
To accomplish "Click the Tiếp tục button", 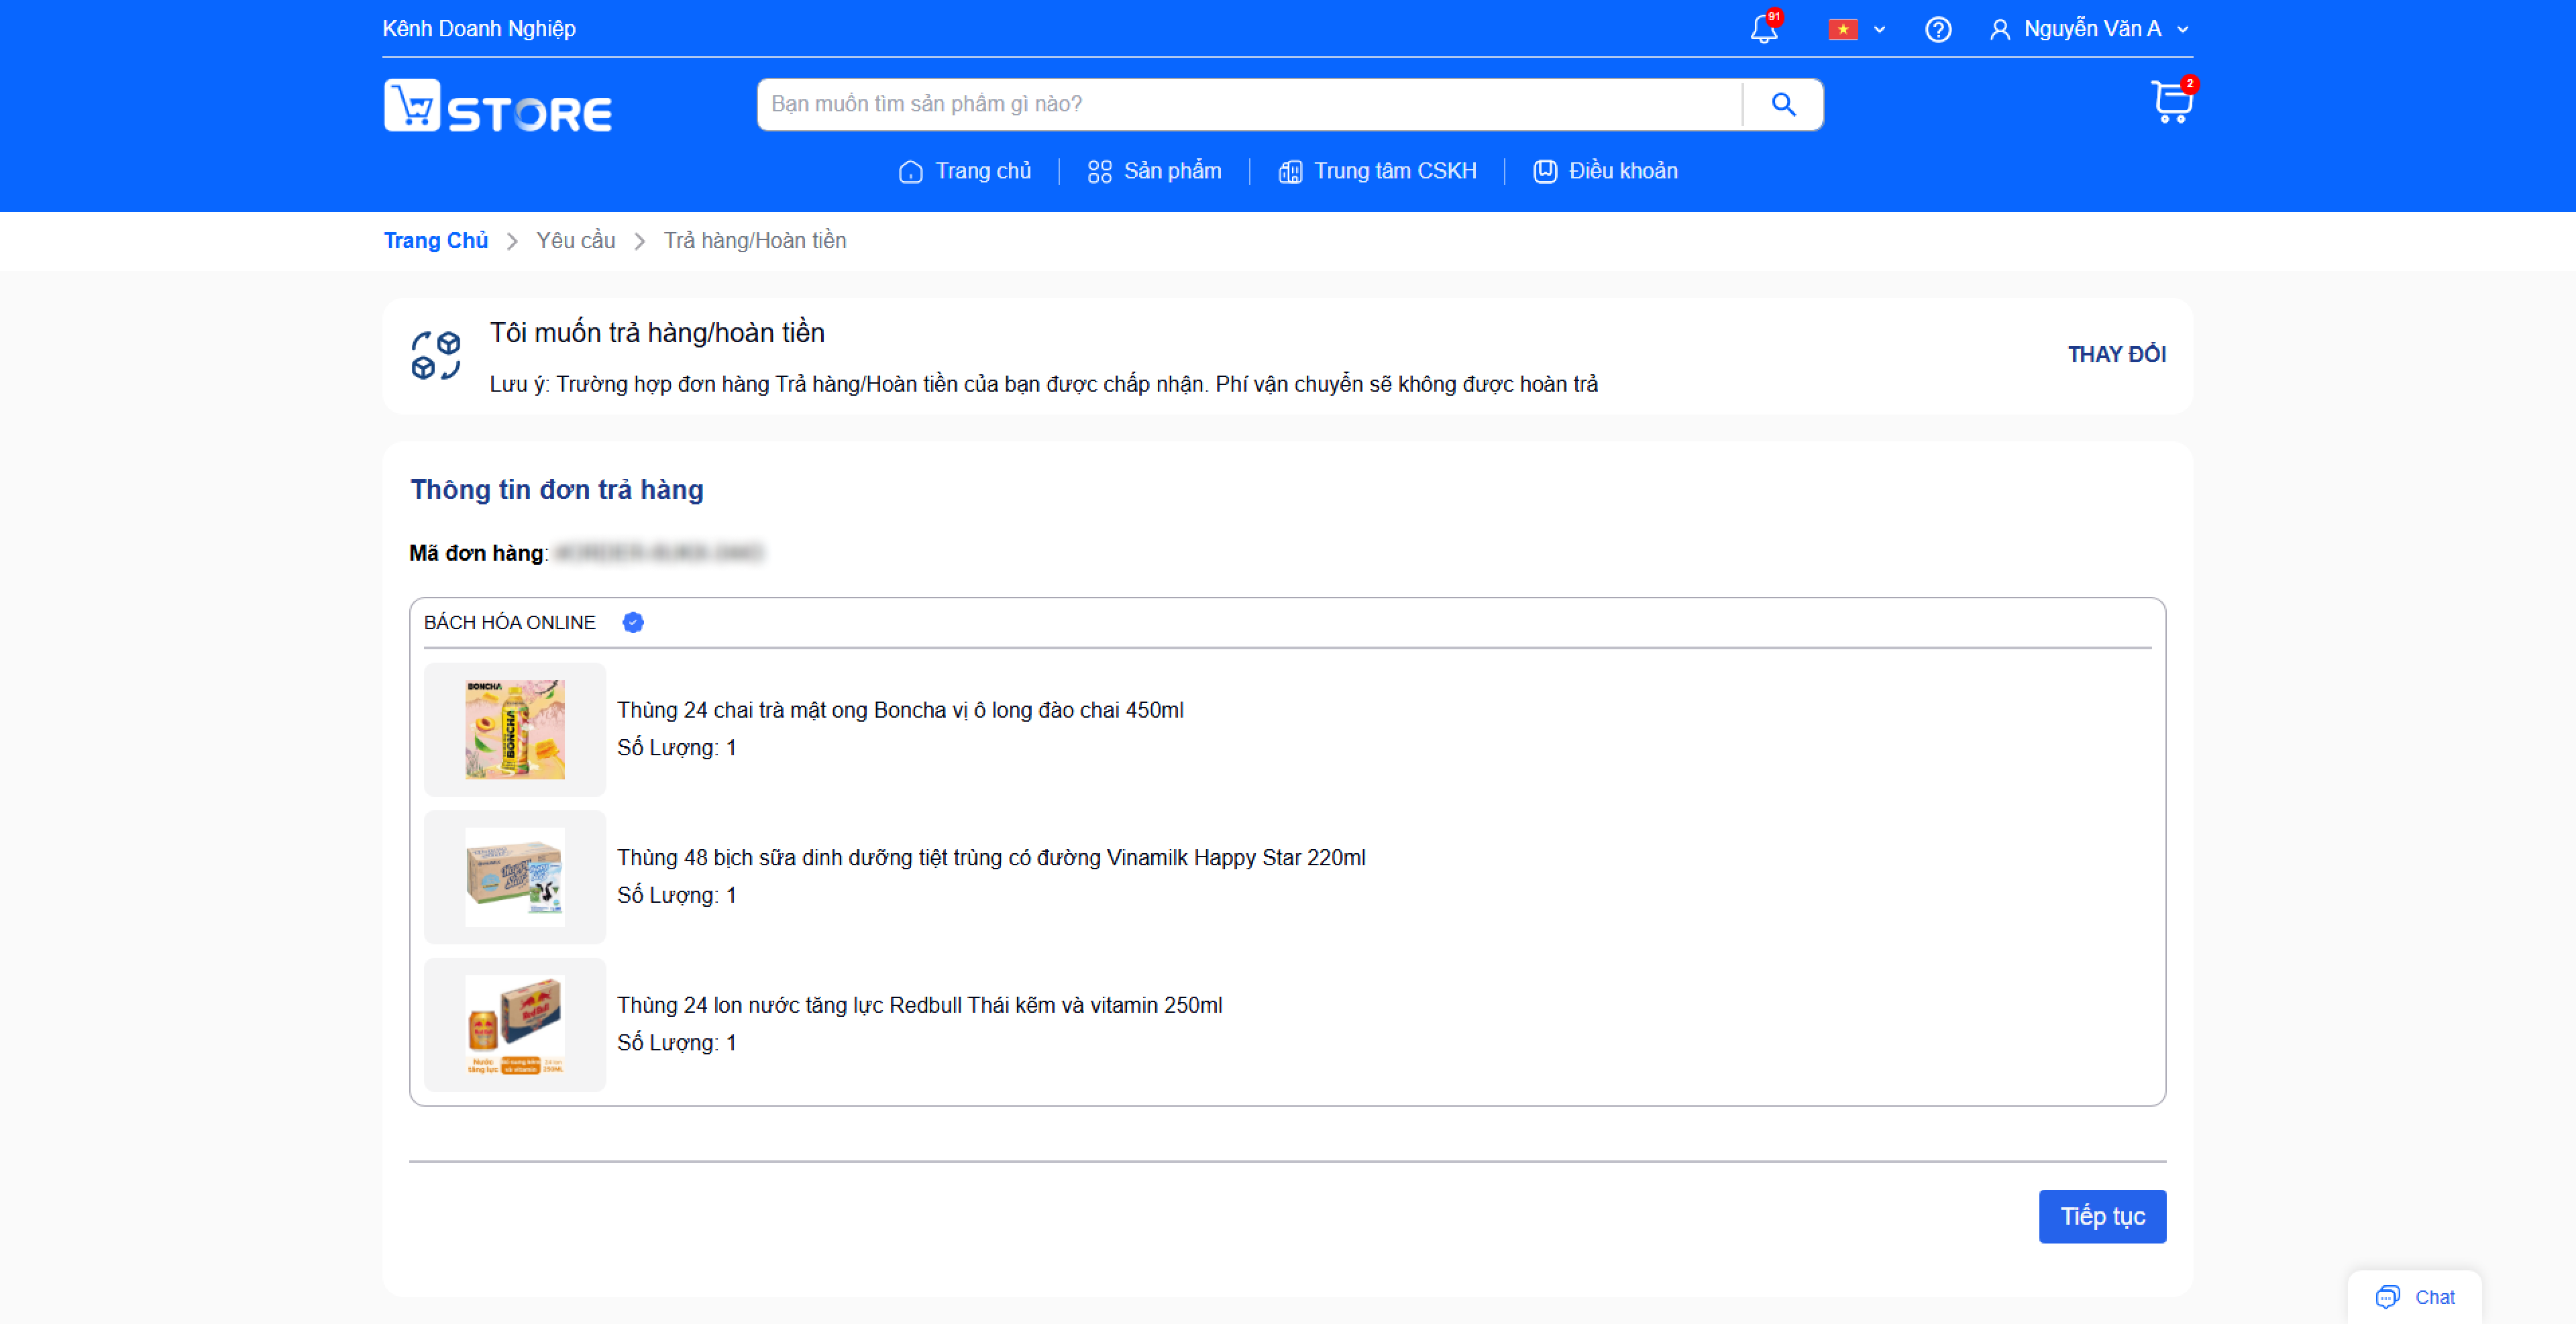I will click(x=2102, y=1216).
